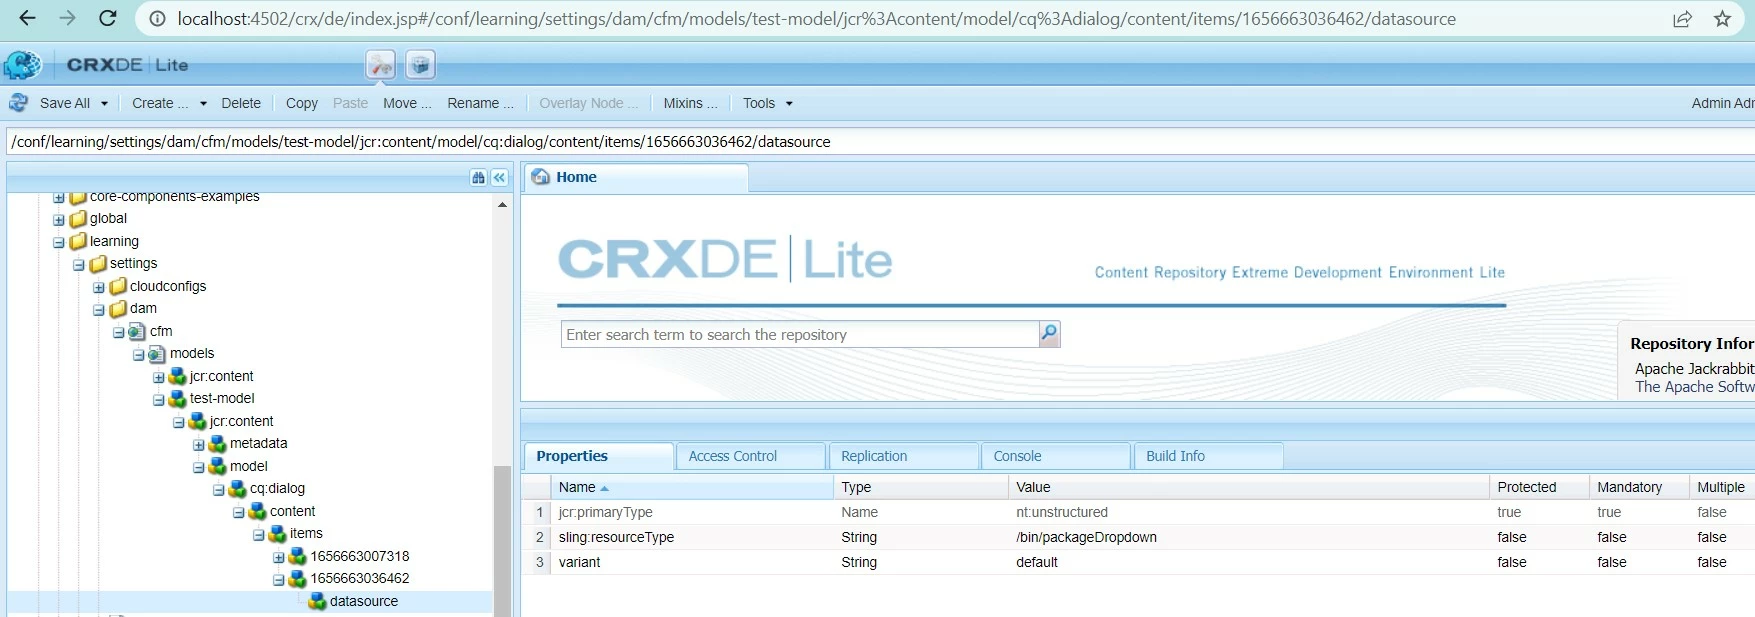1755x617 pixels.
Task: Switch to the Properties tab
Action: [x=598, y=456]
